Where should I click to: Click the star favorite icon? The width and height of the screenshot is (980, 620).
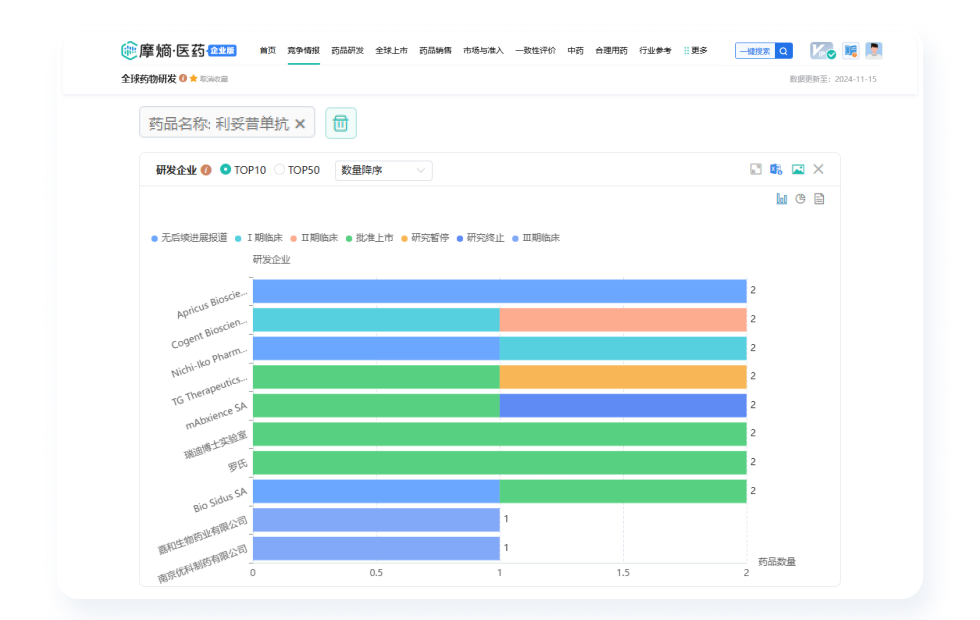point(194,78)
